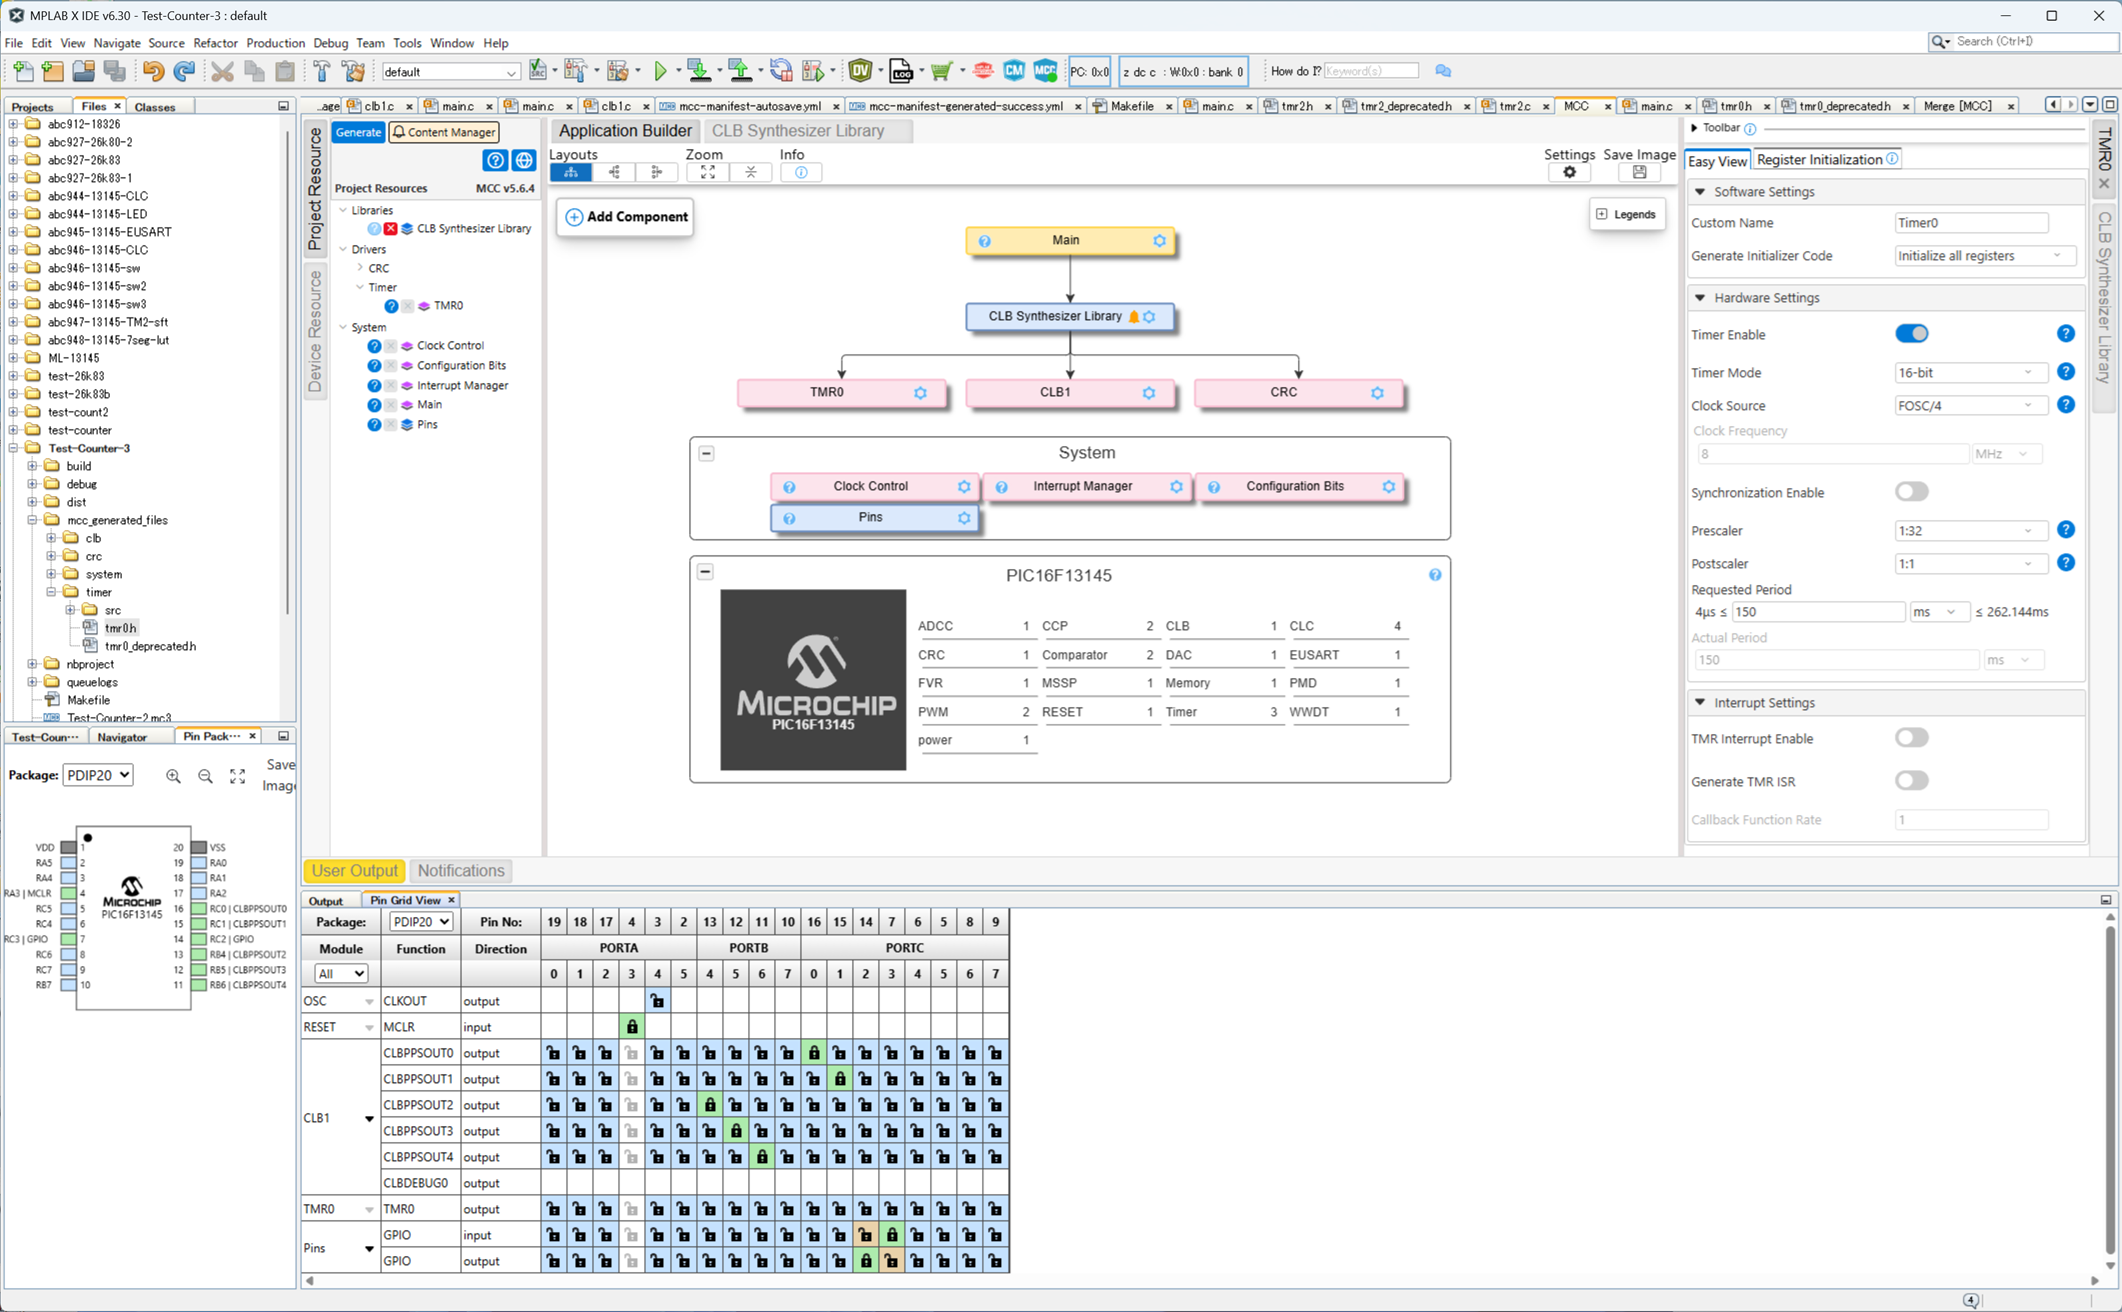Screen dimensions: 2122x1312
Task: Click the Pin Grid View vertical scrollbar
Action: click(x=2109, y=1092)
